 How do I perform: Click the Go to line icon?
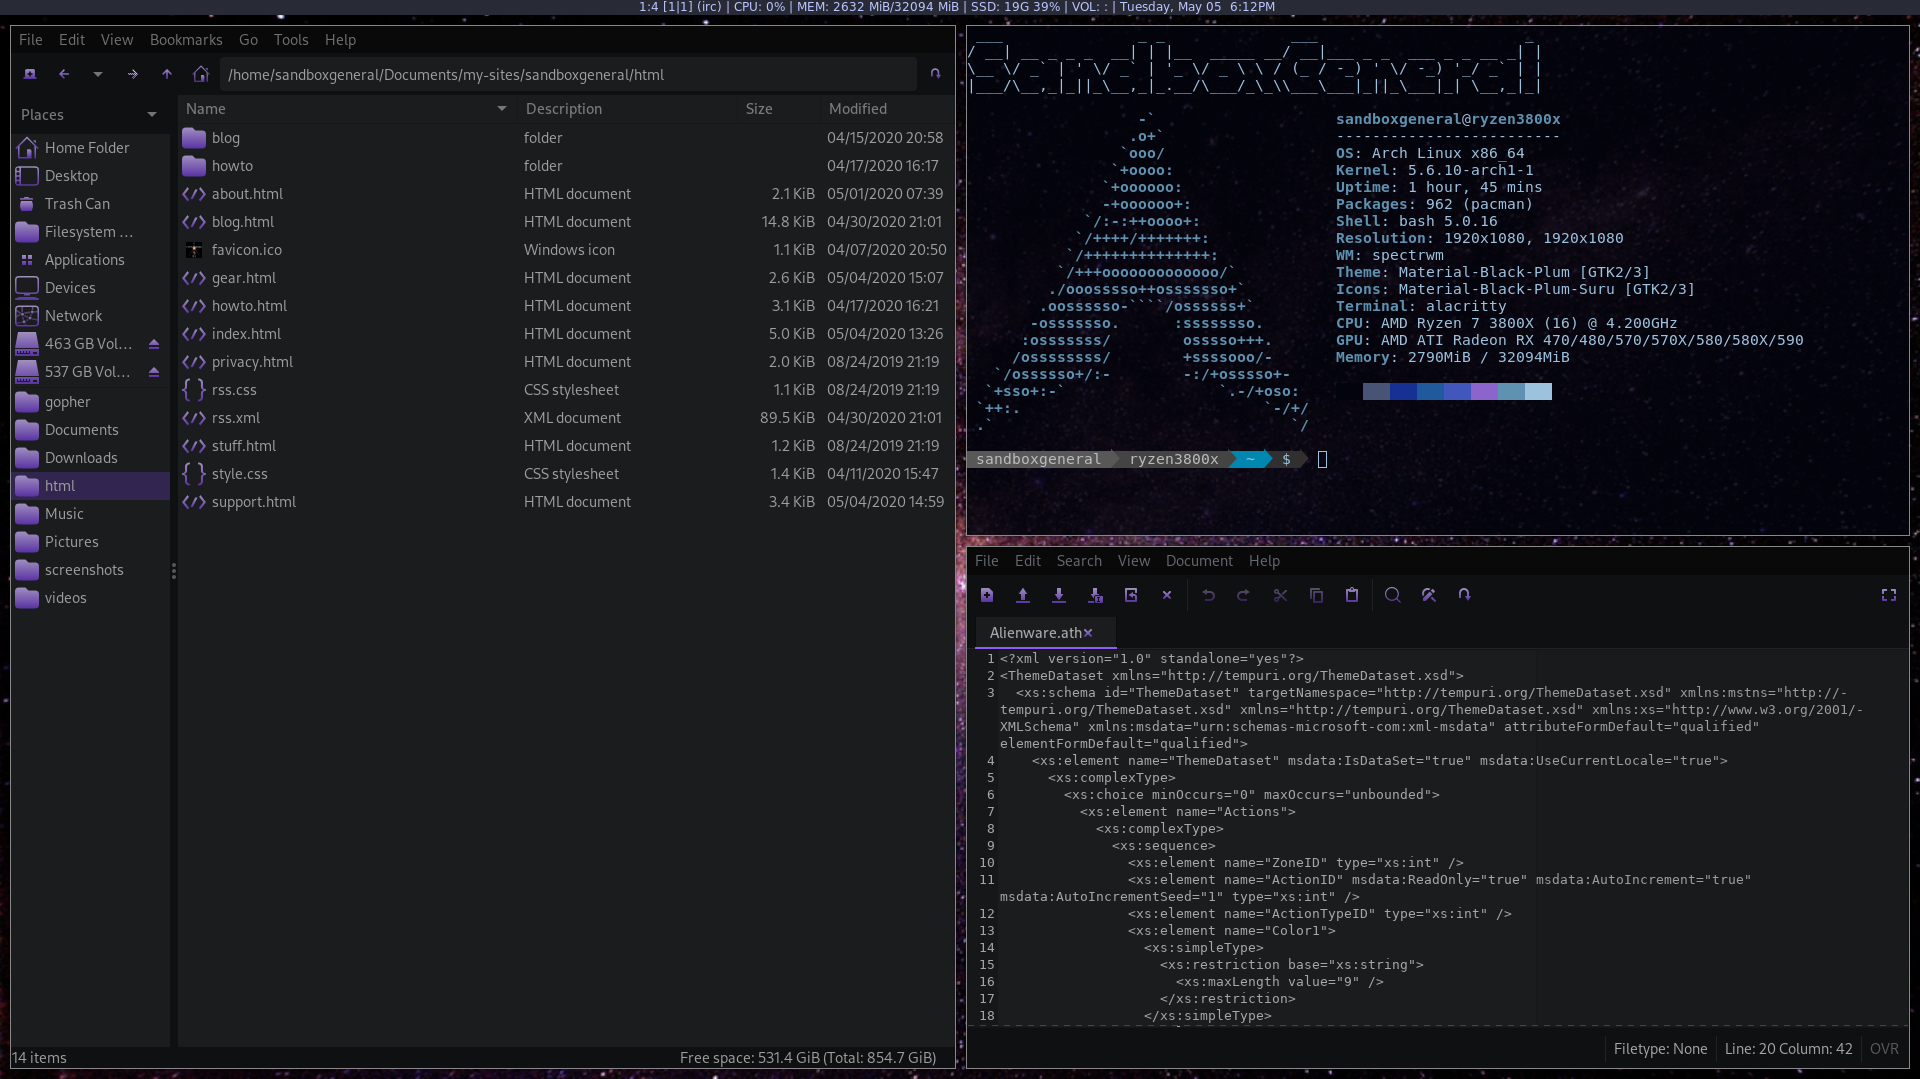[1464, 595]
